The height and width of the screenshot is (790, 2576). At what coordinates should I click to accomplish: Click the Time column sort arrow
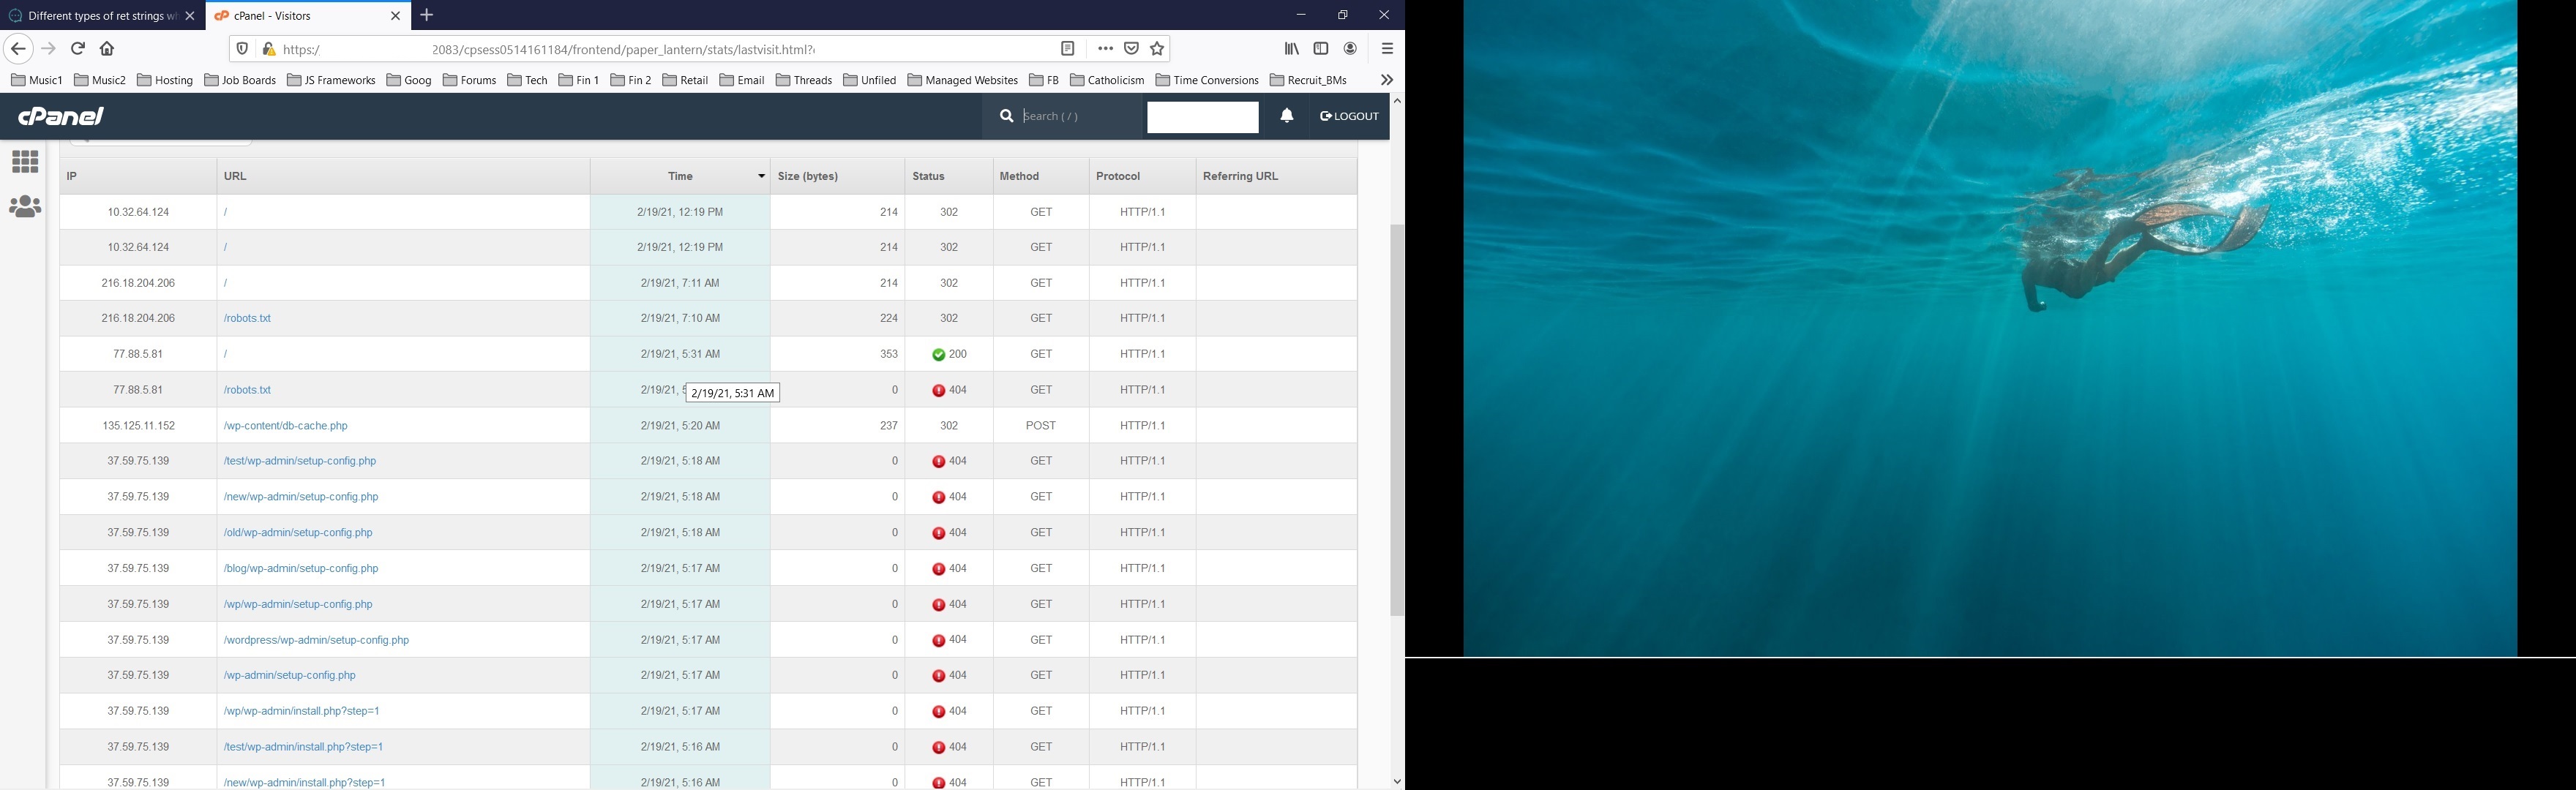pos(761,176)
